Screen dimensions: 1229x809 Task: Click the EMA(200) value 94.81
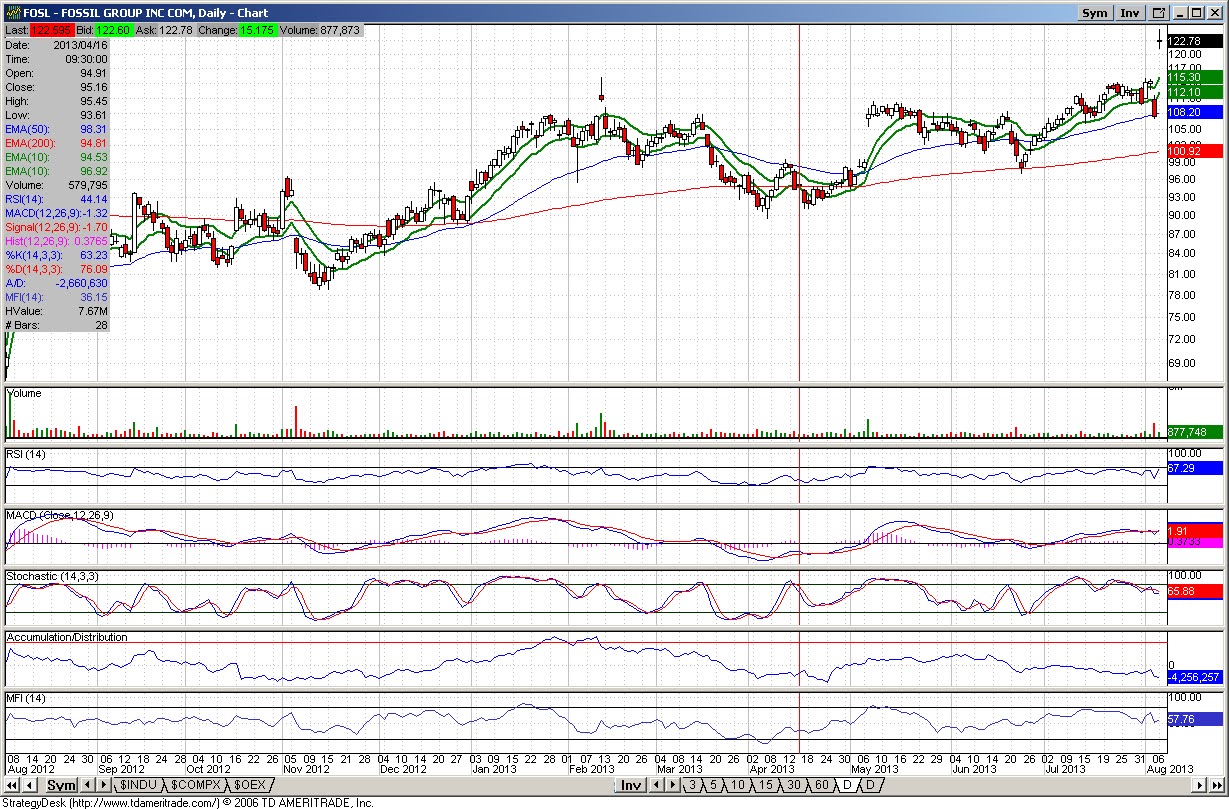click(93, 143)
